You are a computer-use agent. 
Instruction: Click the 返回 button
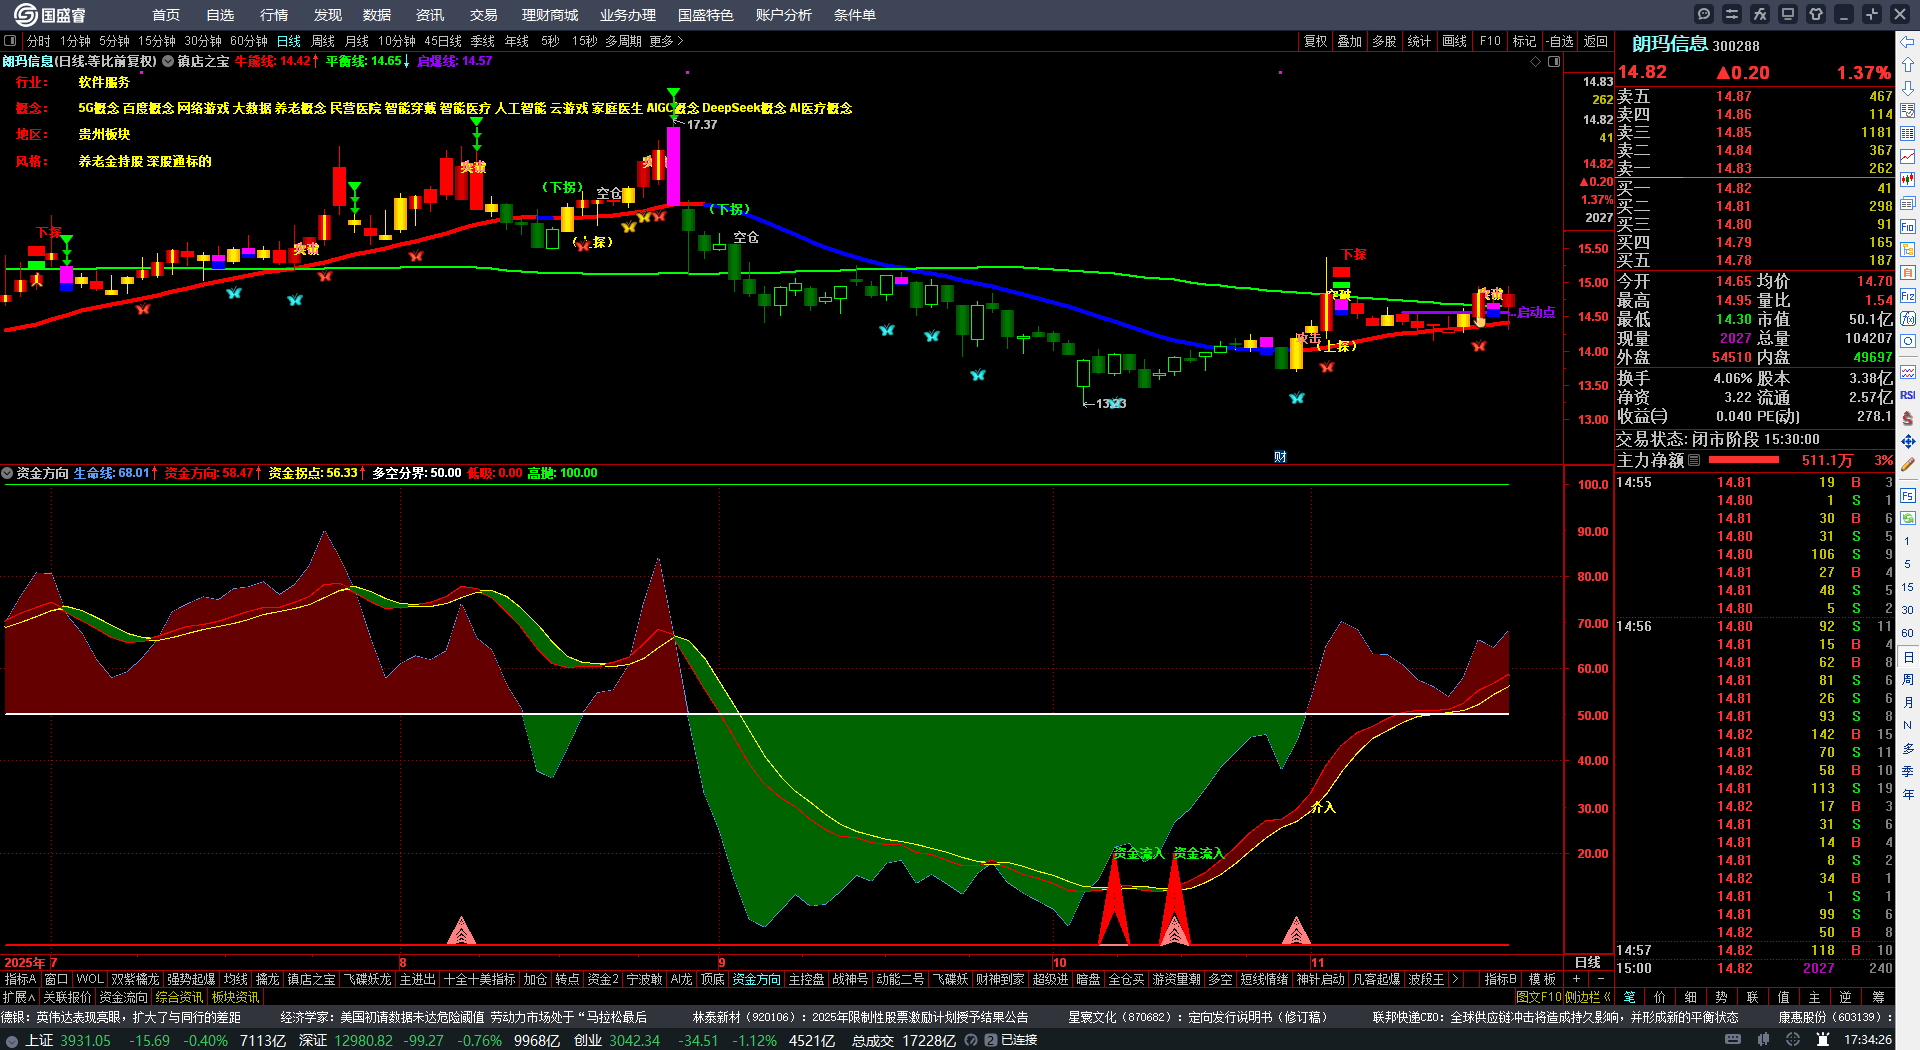coord(1596,41)
